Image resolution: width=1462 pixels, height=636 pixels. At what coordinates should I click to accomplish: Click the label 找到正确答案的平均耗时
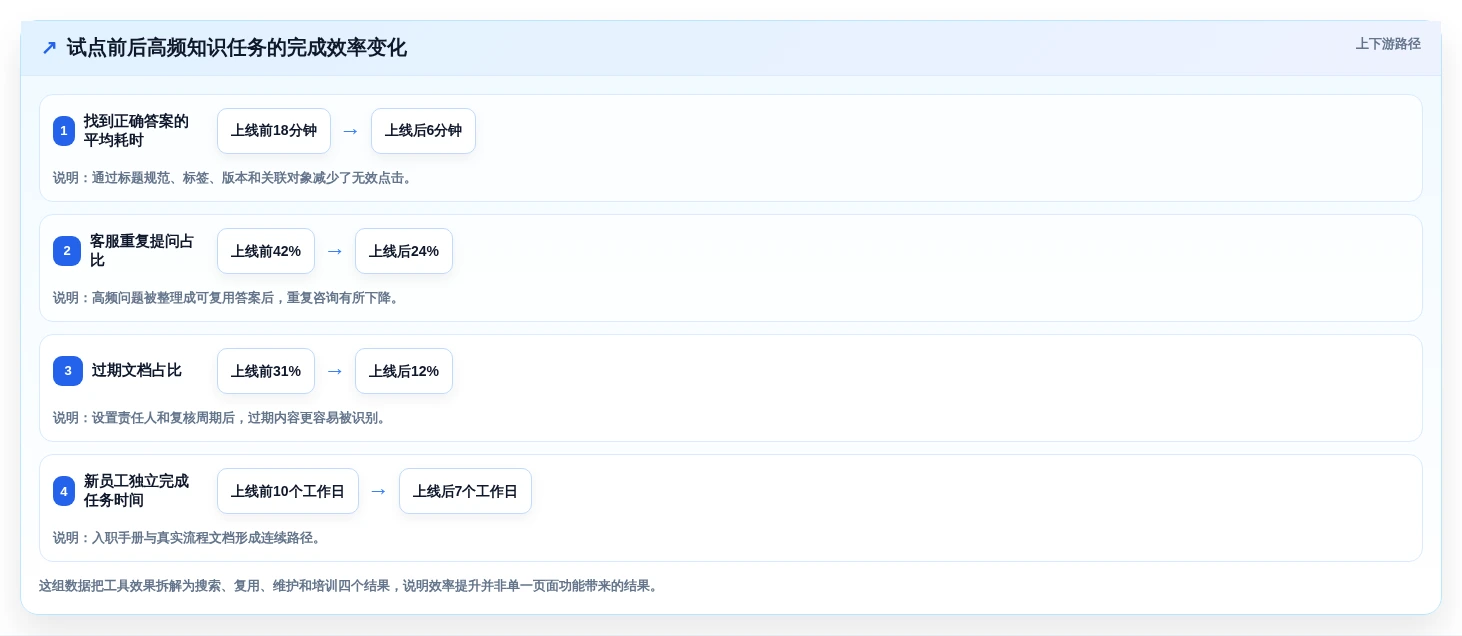pyautogui.click(x=136, y=131)
